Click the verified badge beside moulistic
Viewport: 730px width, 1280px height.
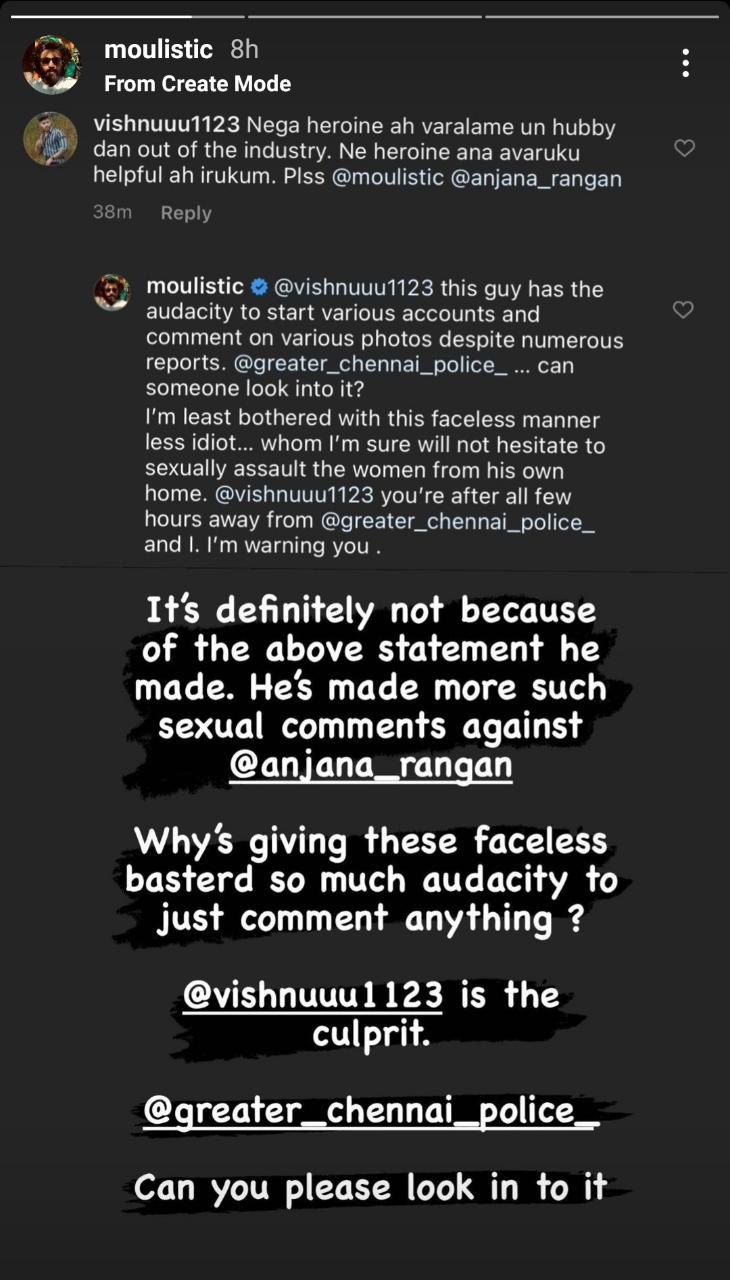(258, 289)
